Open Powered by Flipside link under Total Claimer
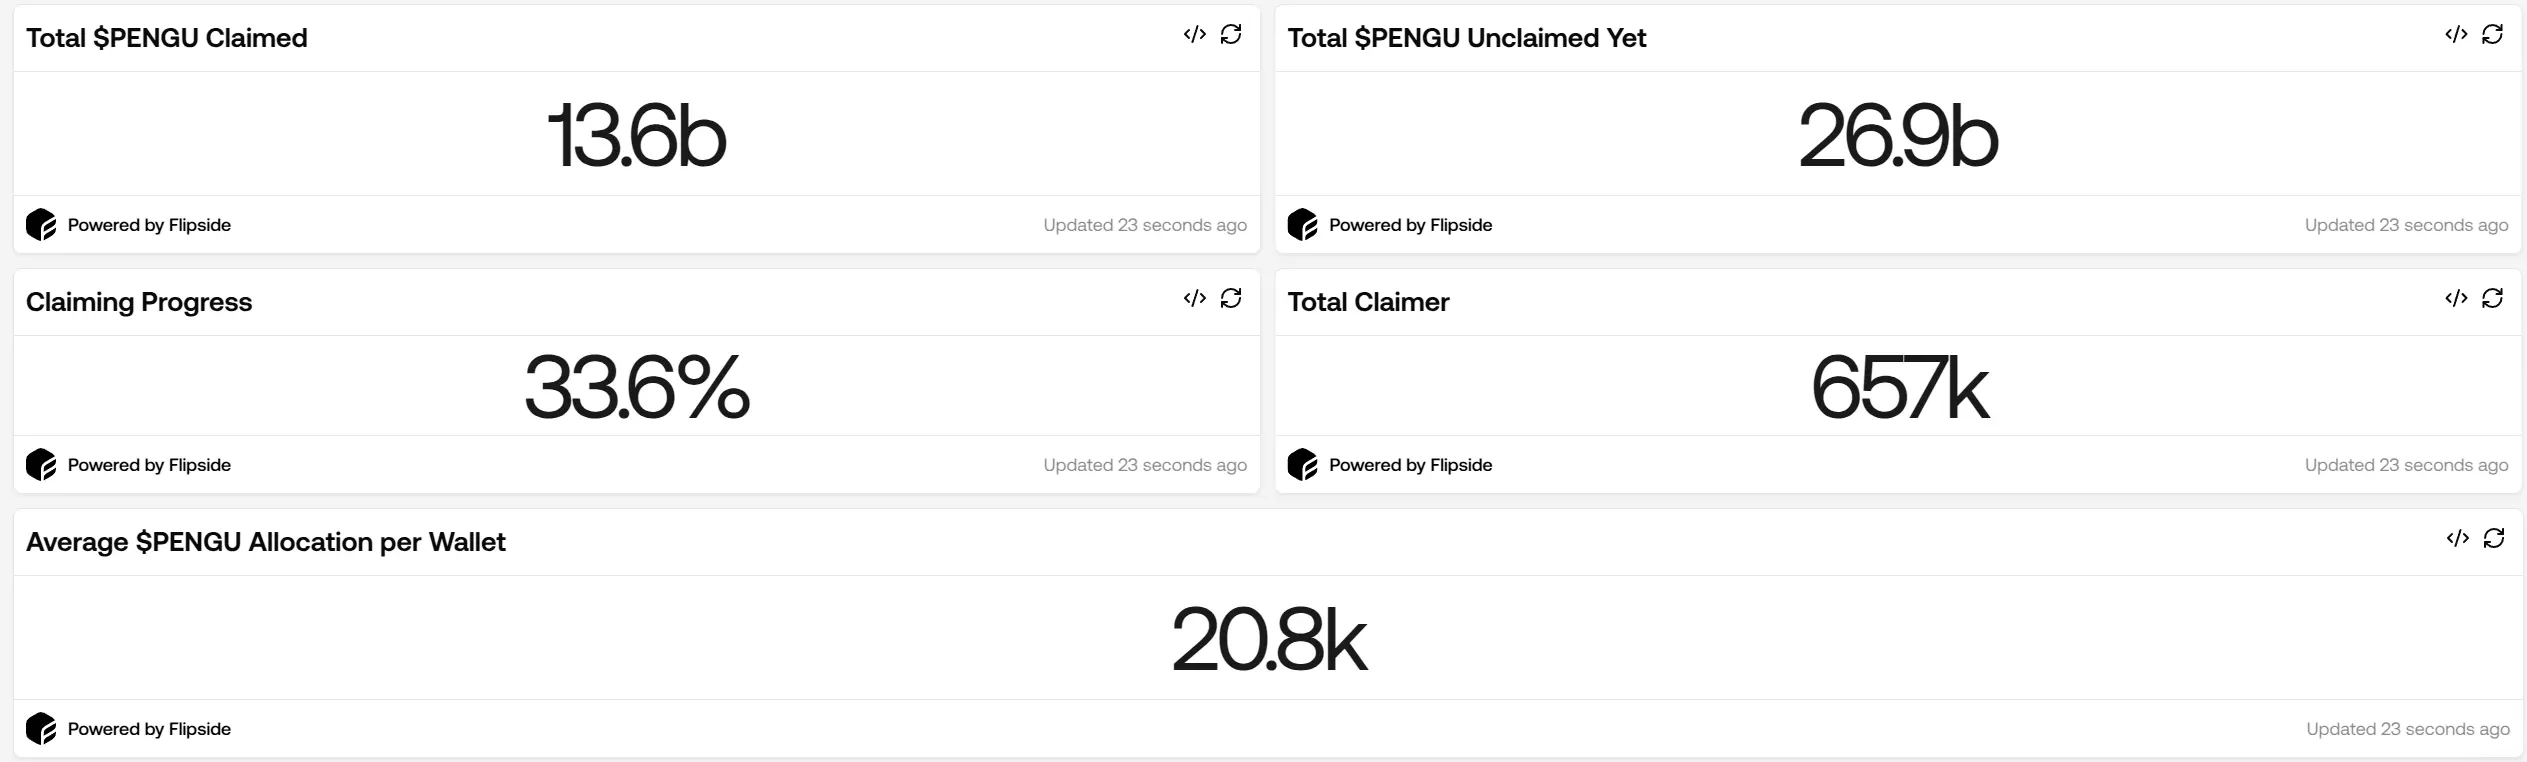Viewport: 2527px width, 762px height. [1409, 465]
